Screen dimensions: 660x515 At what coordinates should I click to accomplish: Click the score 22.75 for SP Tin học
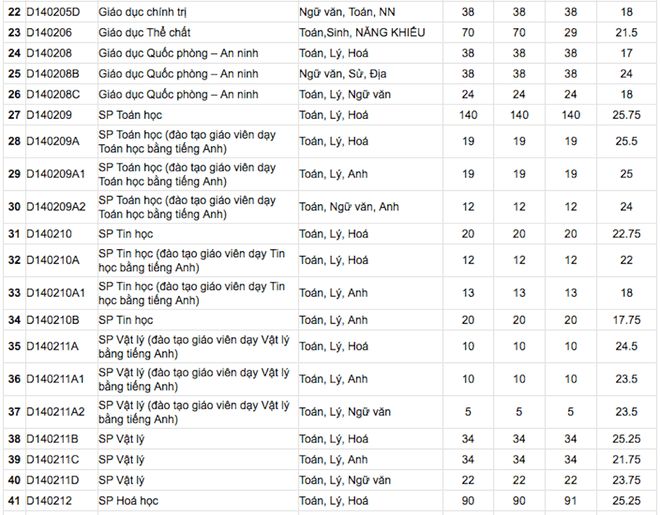625,234
